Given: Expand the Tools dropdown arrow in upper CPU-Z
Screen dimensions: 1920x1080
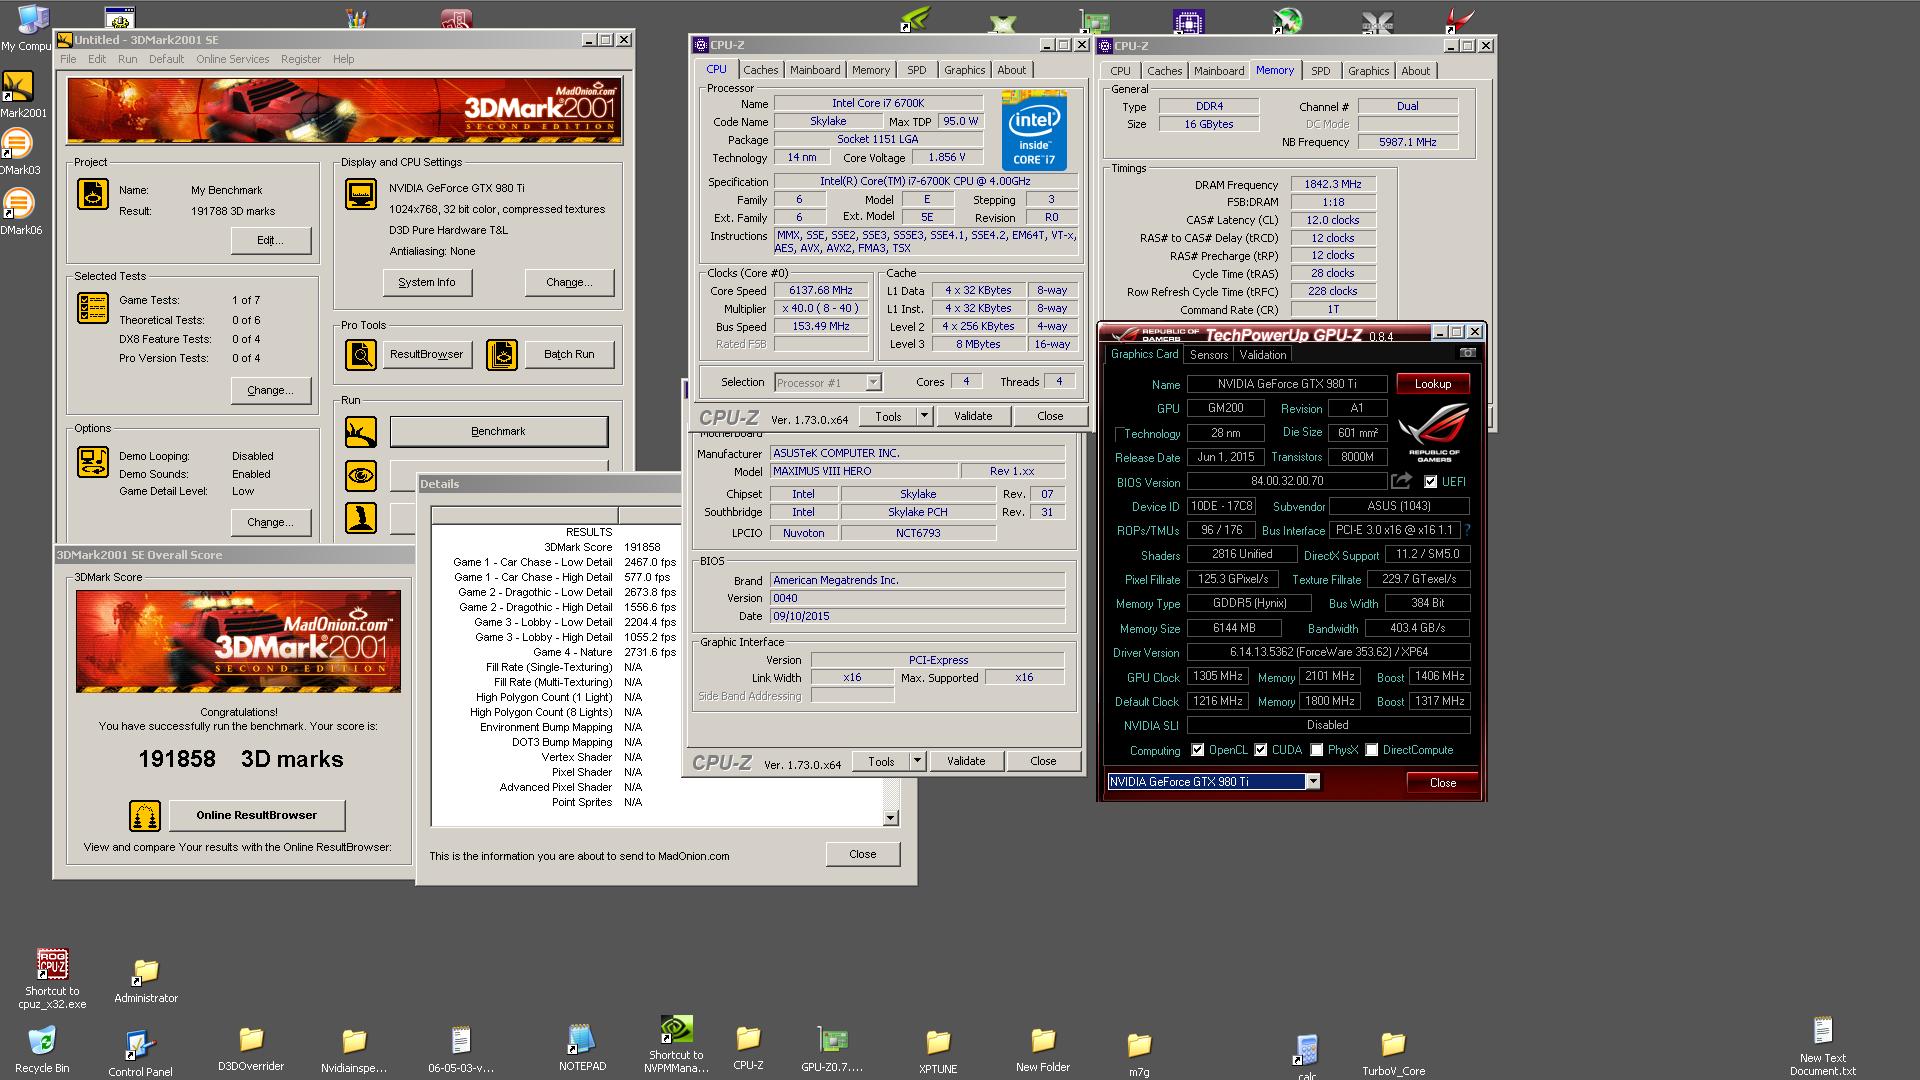Looking at the screenshot, I should tap(924, 416).
